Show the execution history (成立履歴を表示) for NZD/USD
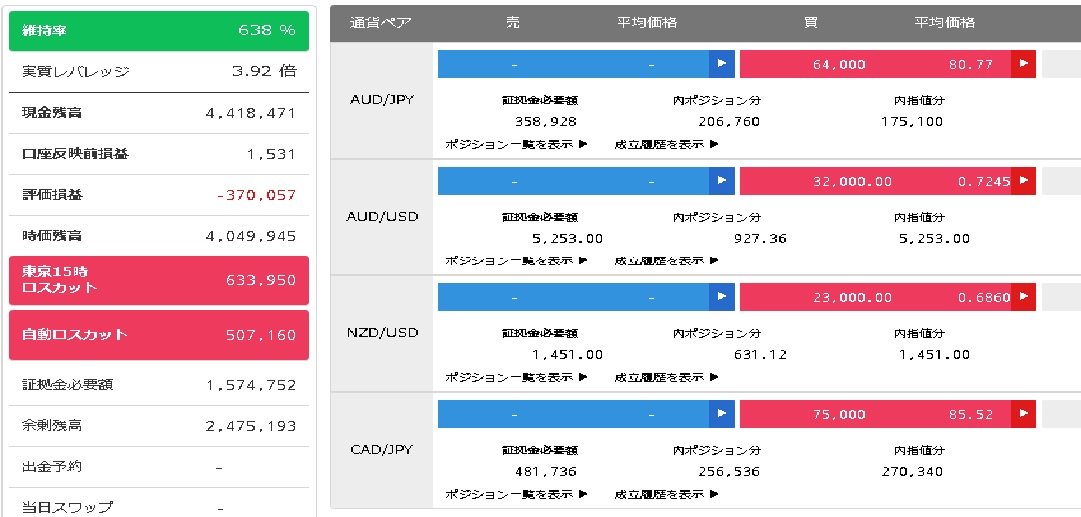 click(x=666, y=377)
